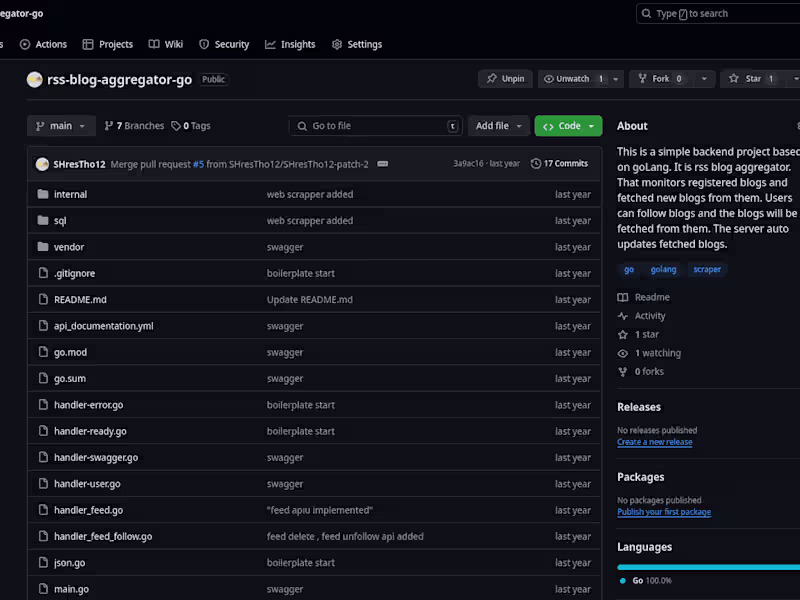
Task: Open the main branch dropdown
Action: [61, 126]
